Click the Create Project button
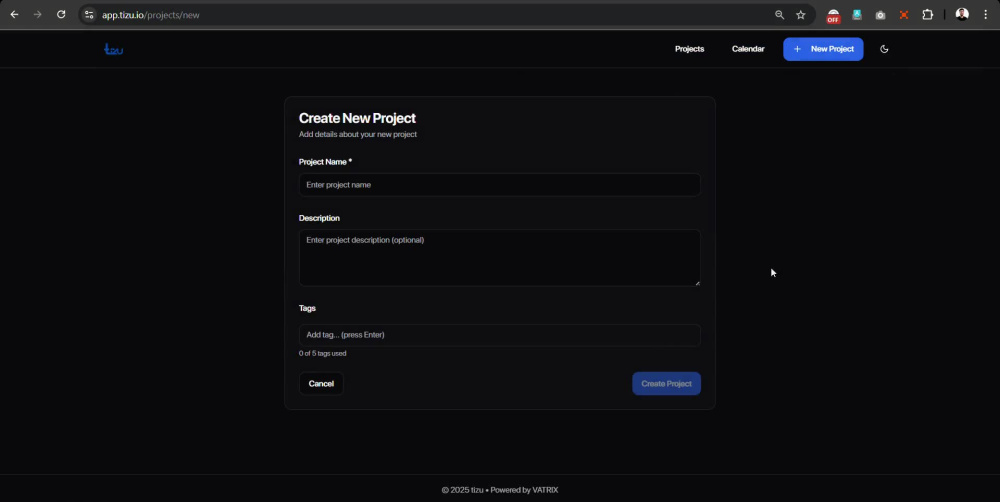The width and height of the screenshot is (1000, 502). (x=666, y=383)
